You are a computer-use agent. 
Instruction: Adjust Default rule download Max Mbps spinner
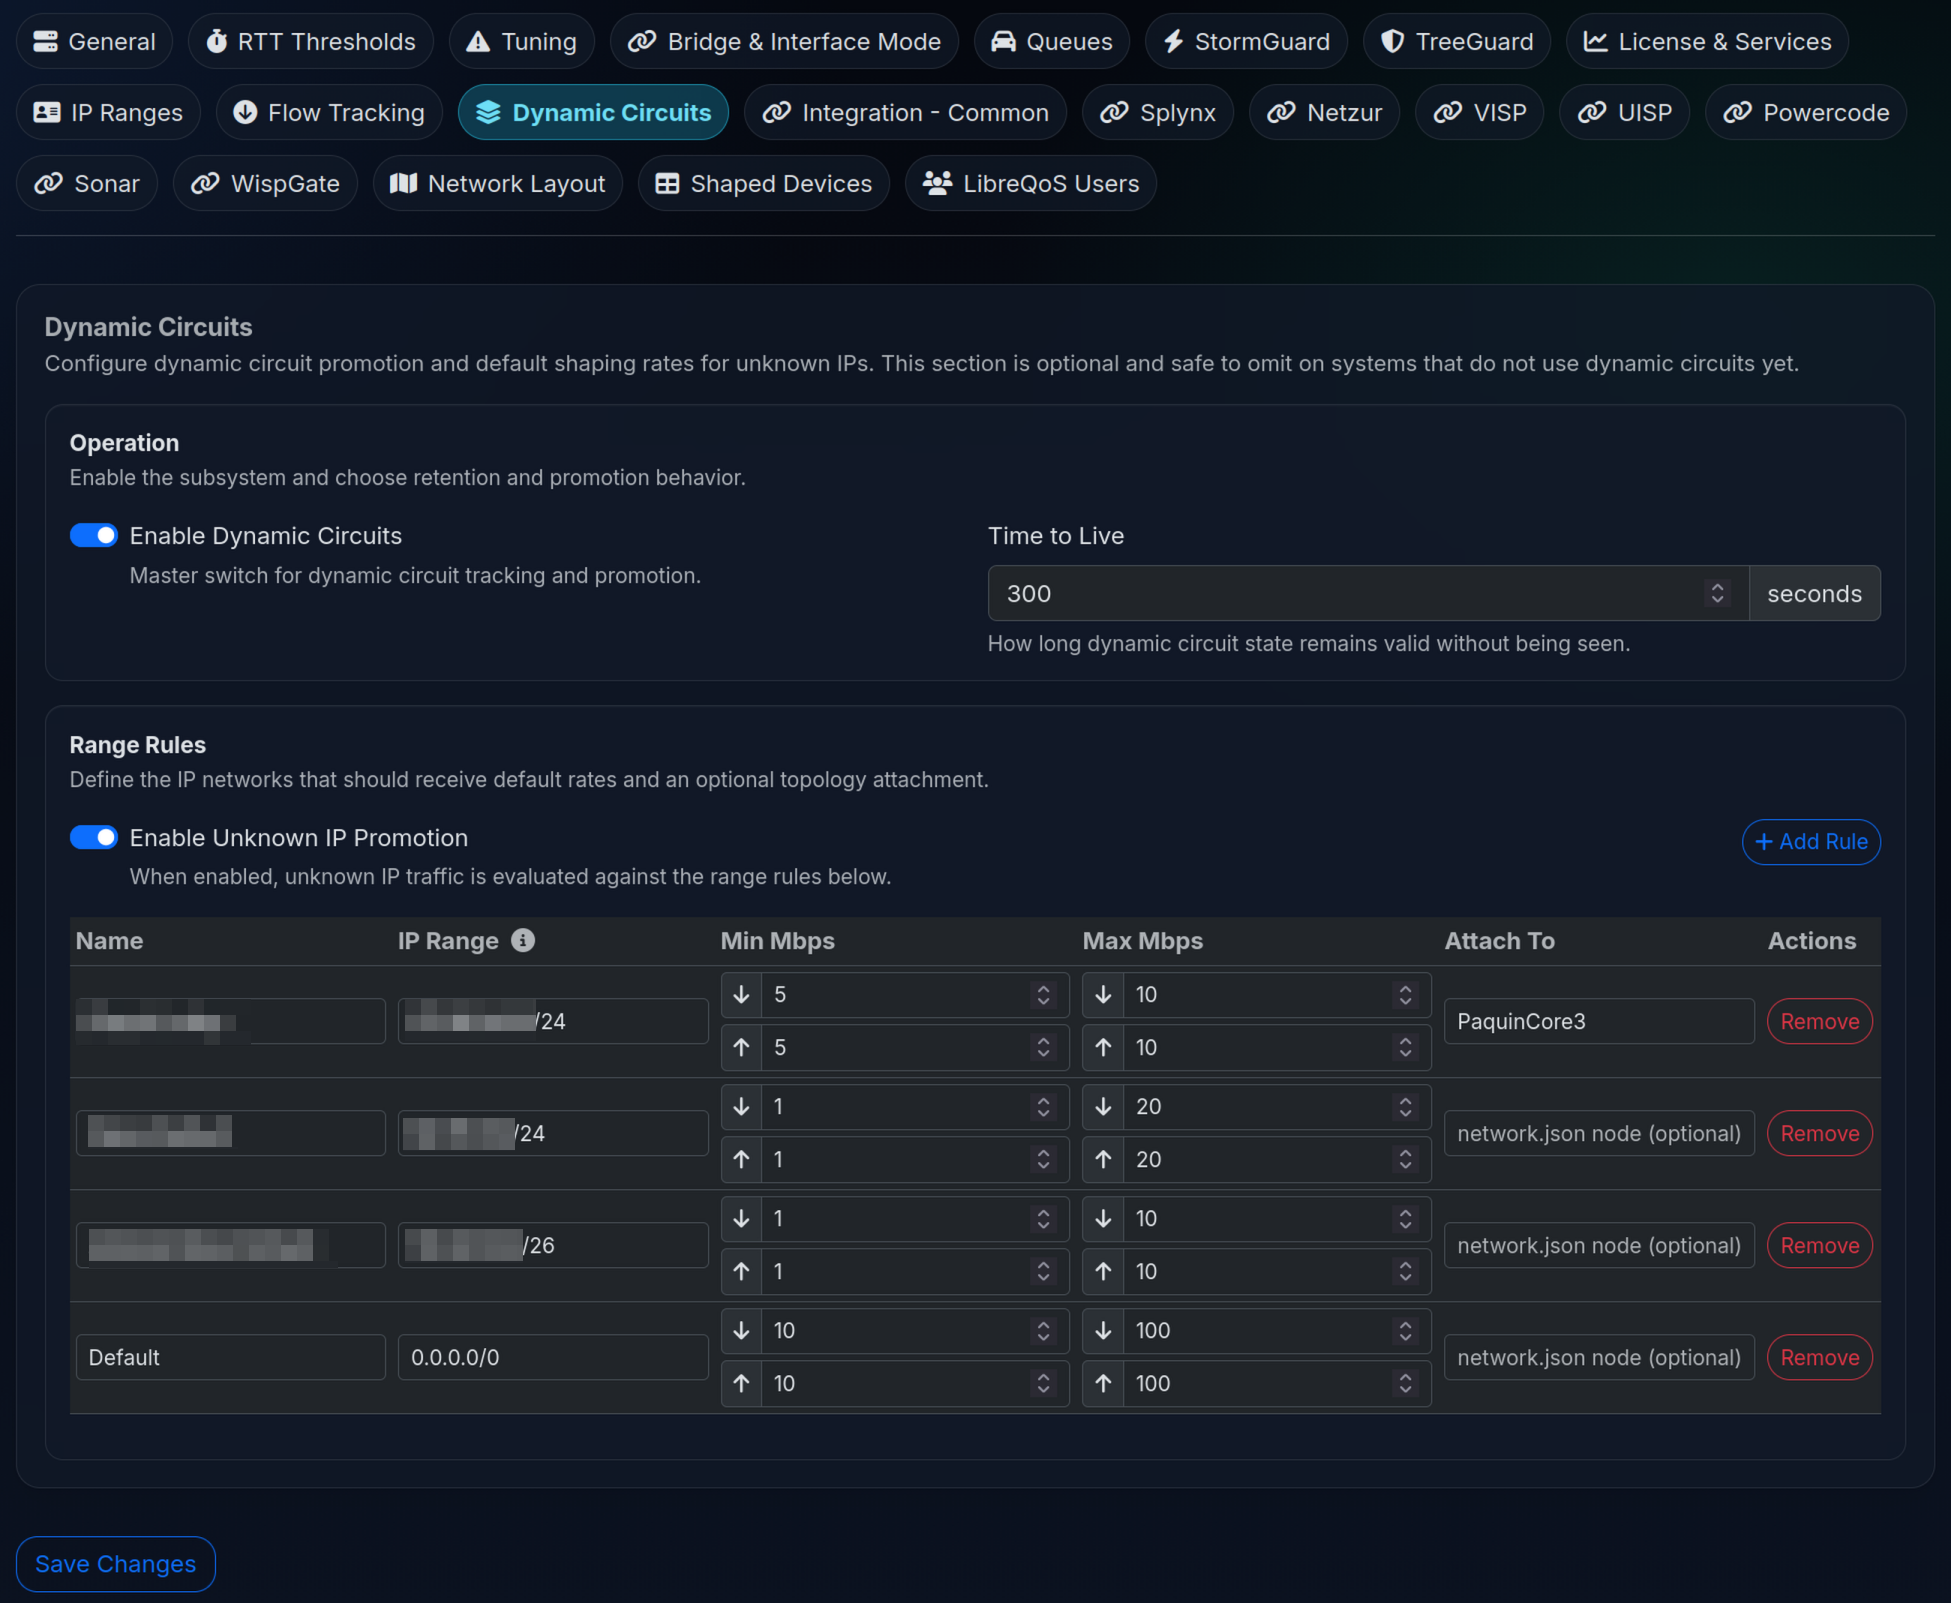click(1405, 1331)
